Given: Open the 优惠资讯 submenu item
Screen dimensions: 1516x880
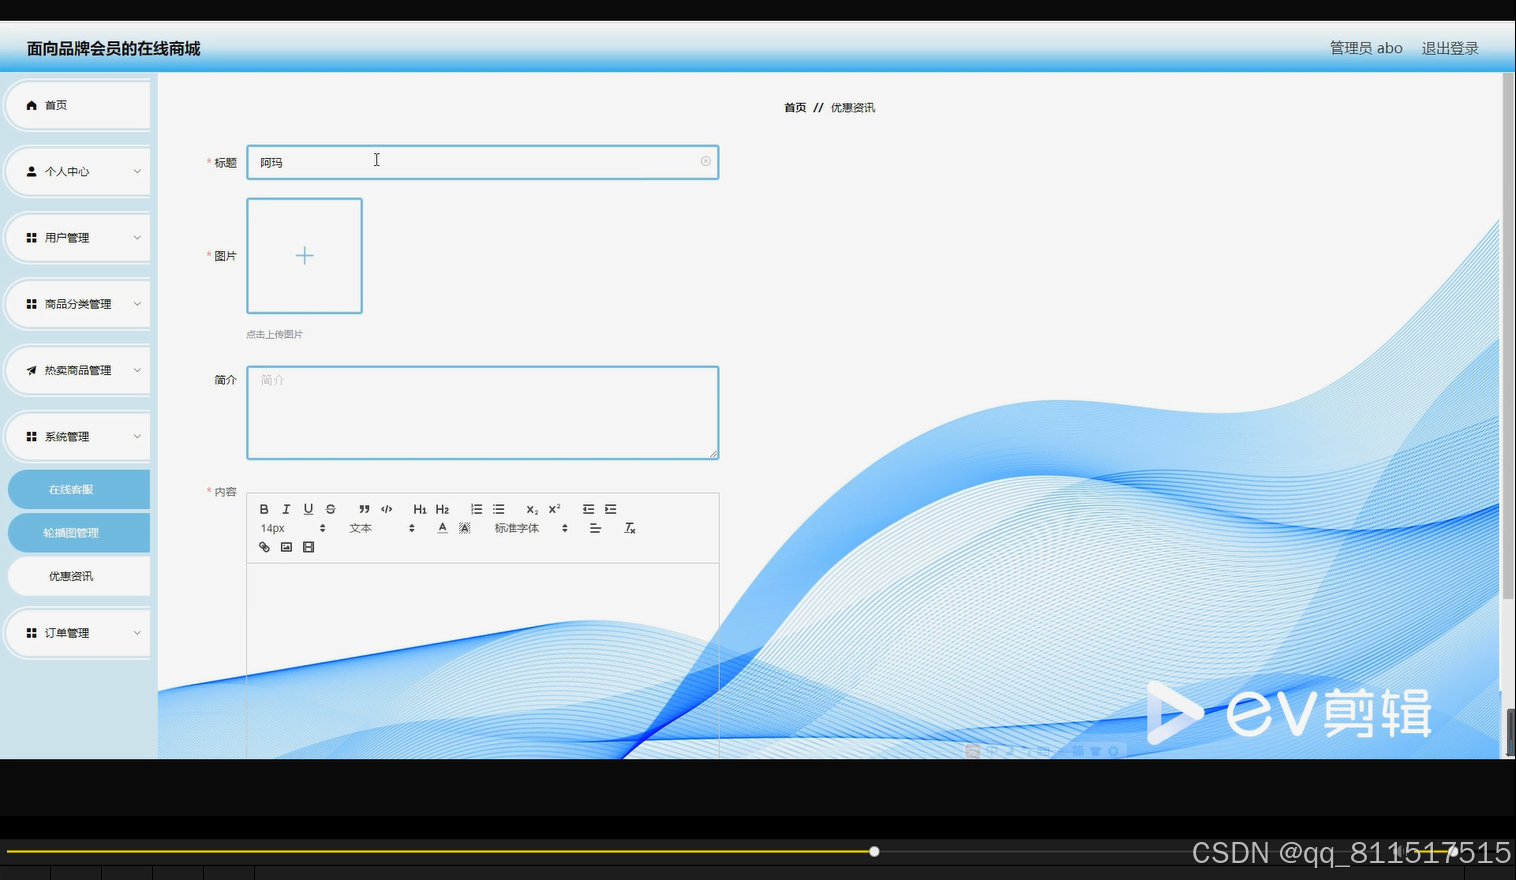Looking at the screenshot, I should tap(79, 576).
